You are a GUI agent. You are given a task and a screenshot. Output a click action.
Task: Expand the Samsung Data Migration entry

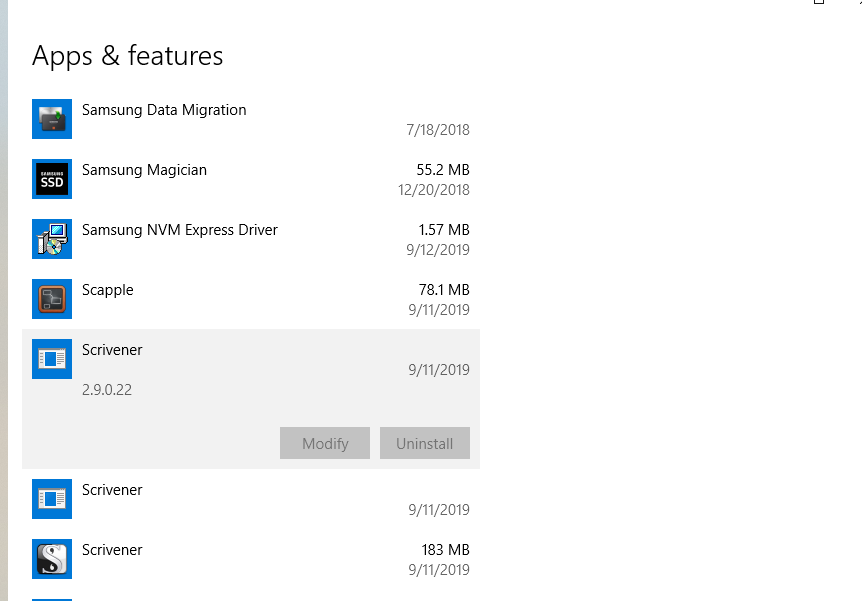point(250,119)
